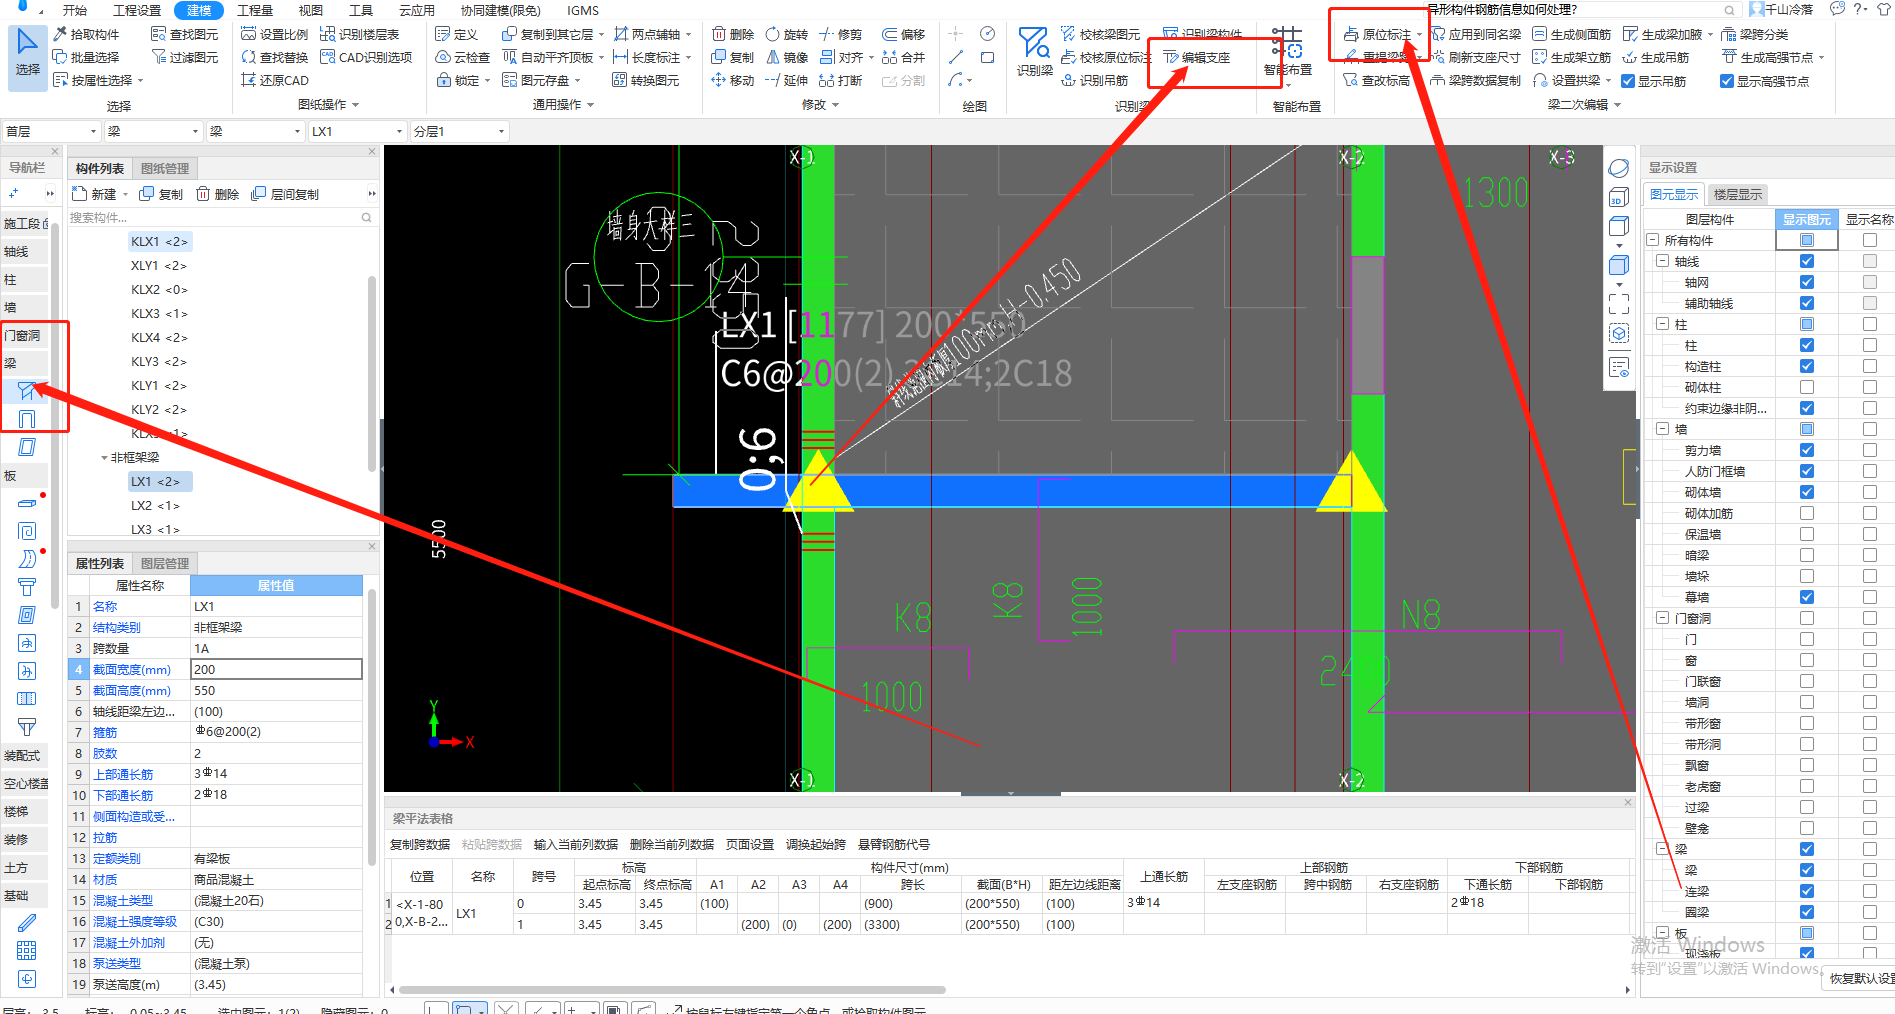Click the 镜像 mirror tool

coord(786,57)
